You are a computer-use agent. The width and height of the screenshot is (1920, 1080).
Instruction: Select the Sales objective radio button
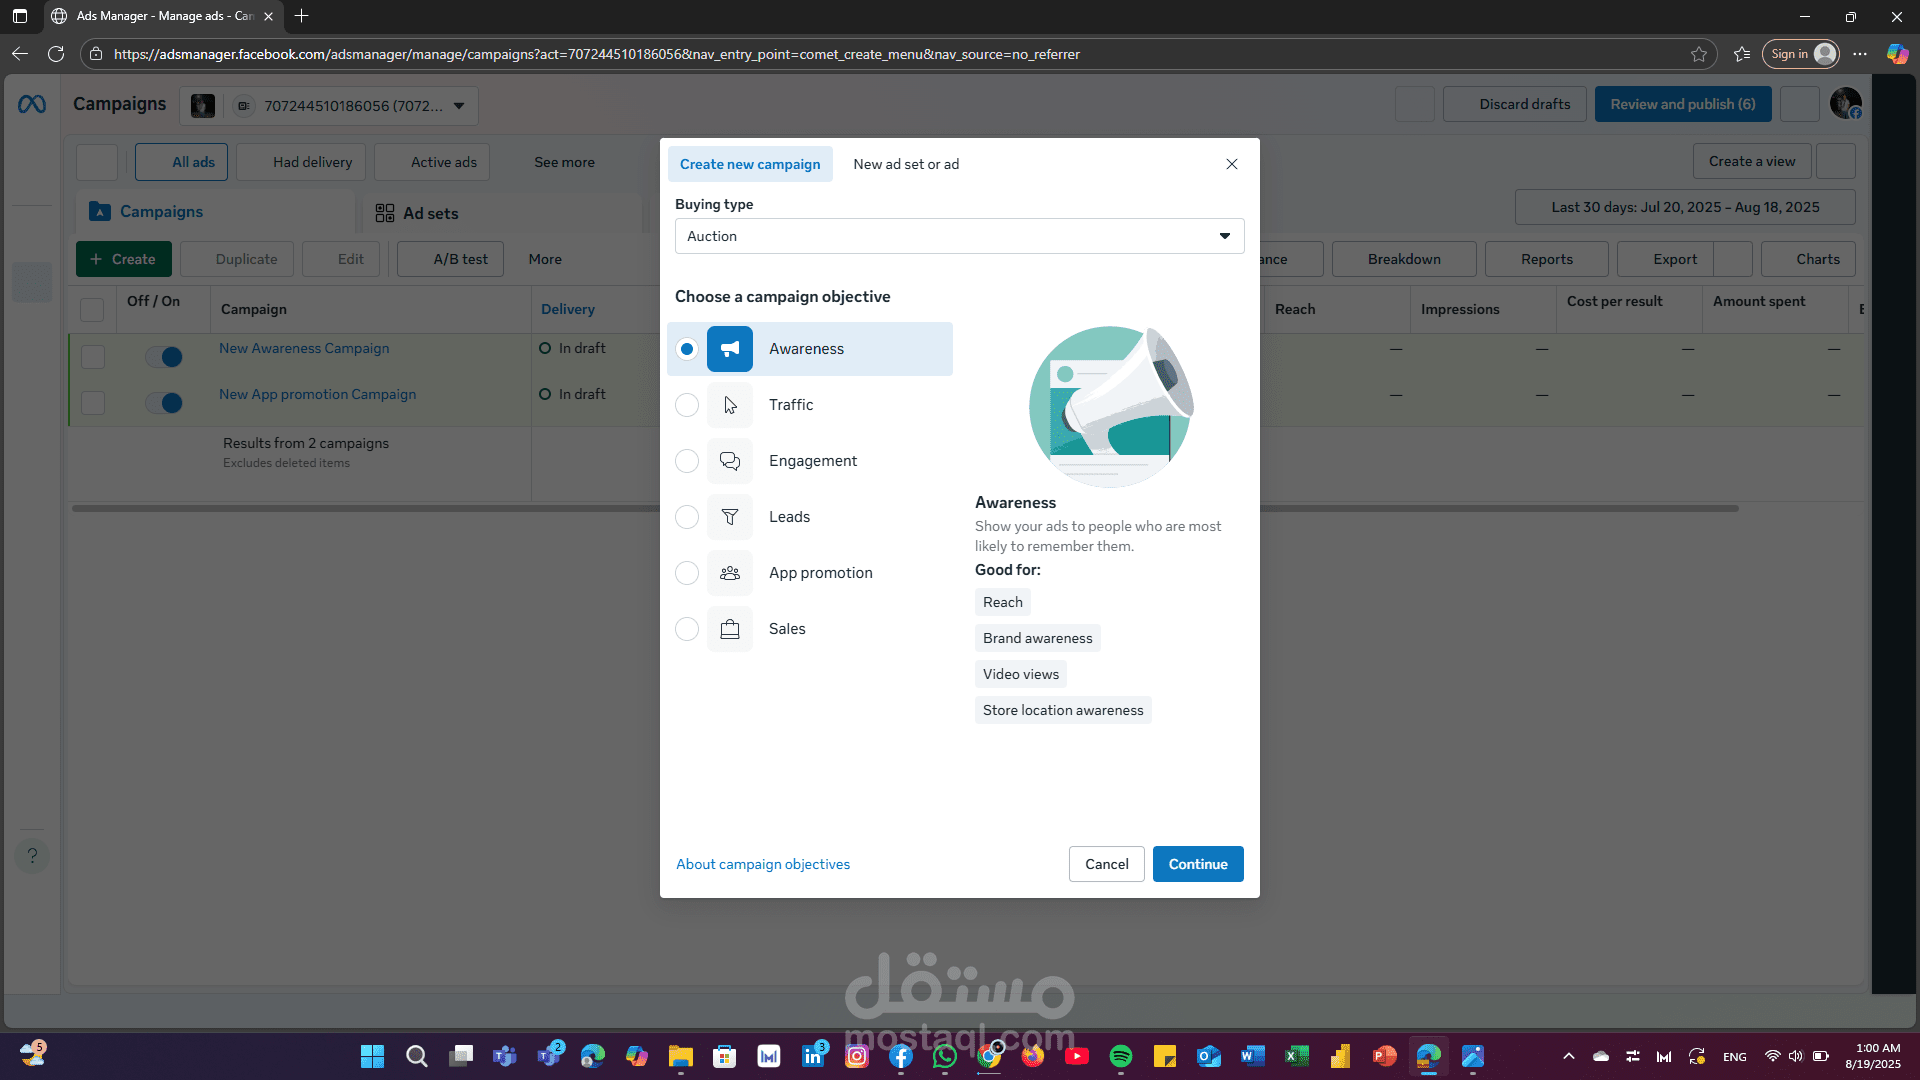point(687,629)
